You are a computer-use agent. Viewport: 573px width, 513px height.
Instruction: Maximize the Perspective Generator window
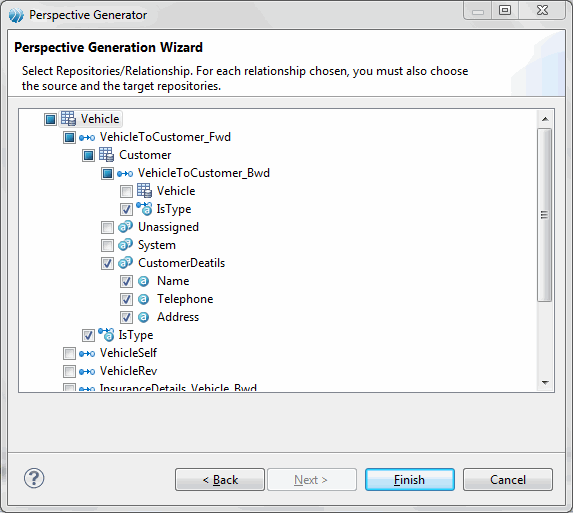click(x=505, y=10)
